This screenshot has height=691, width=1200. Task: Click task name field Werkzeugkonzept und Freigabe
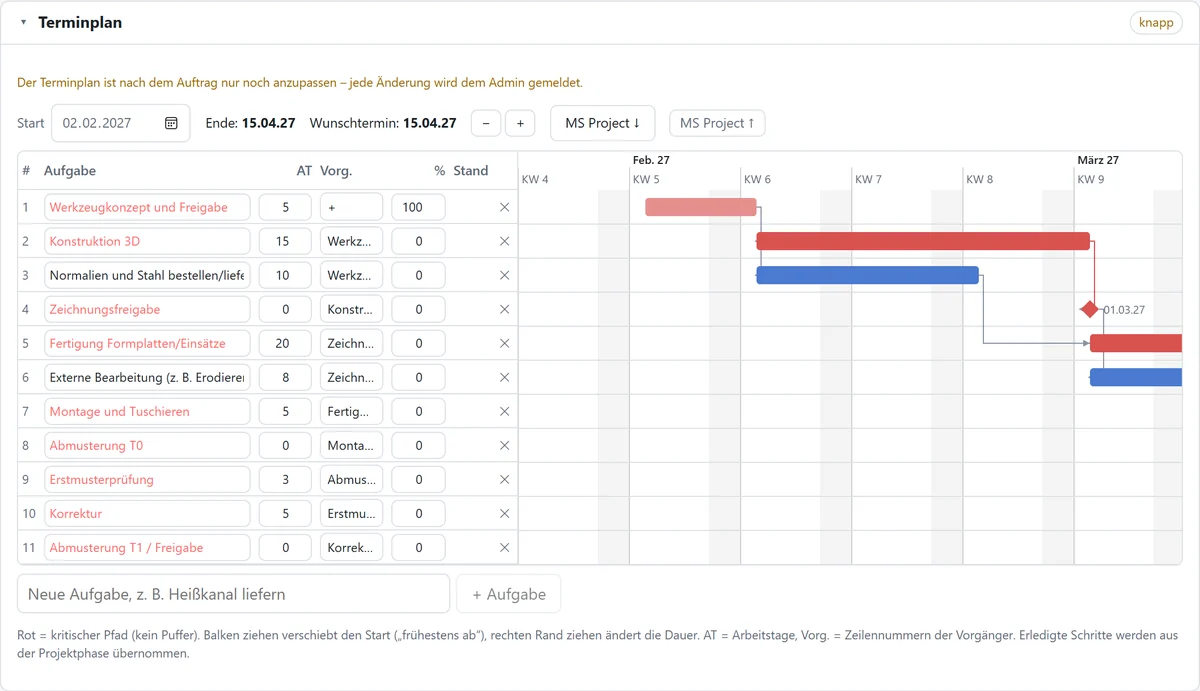click(x=147, y=207)
